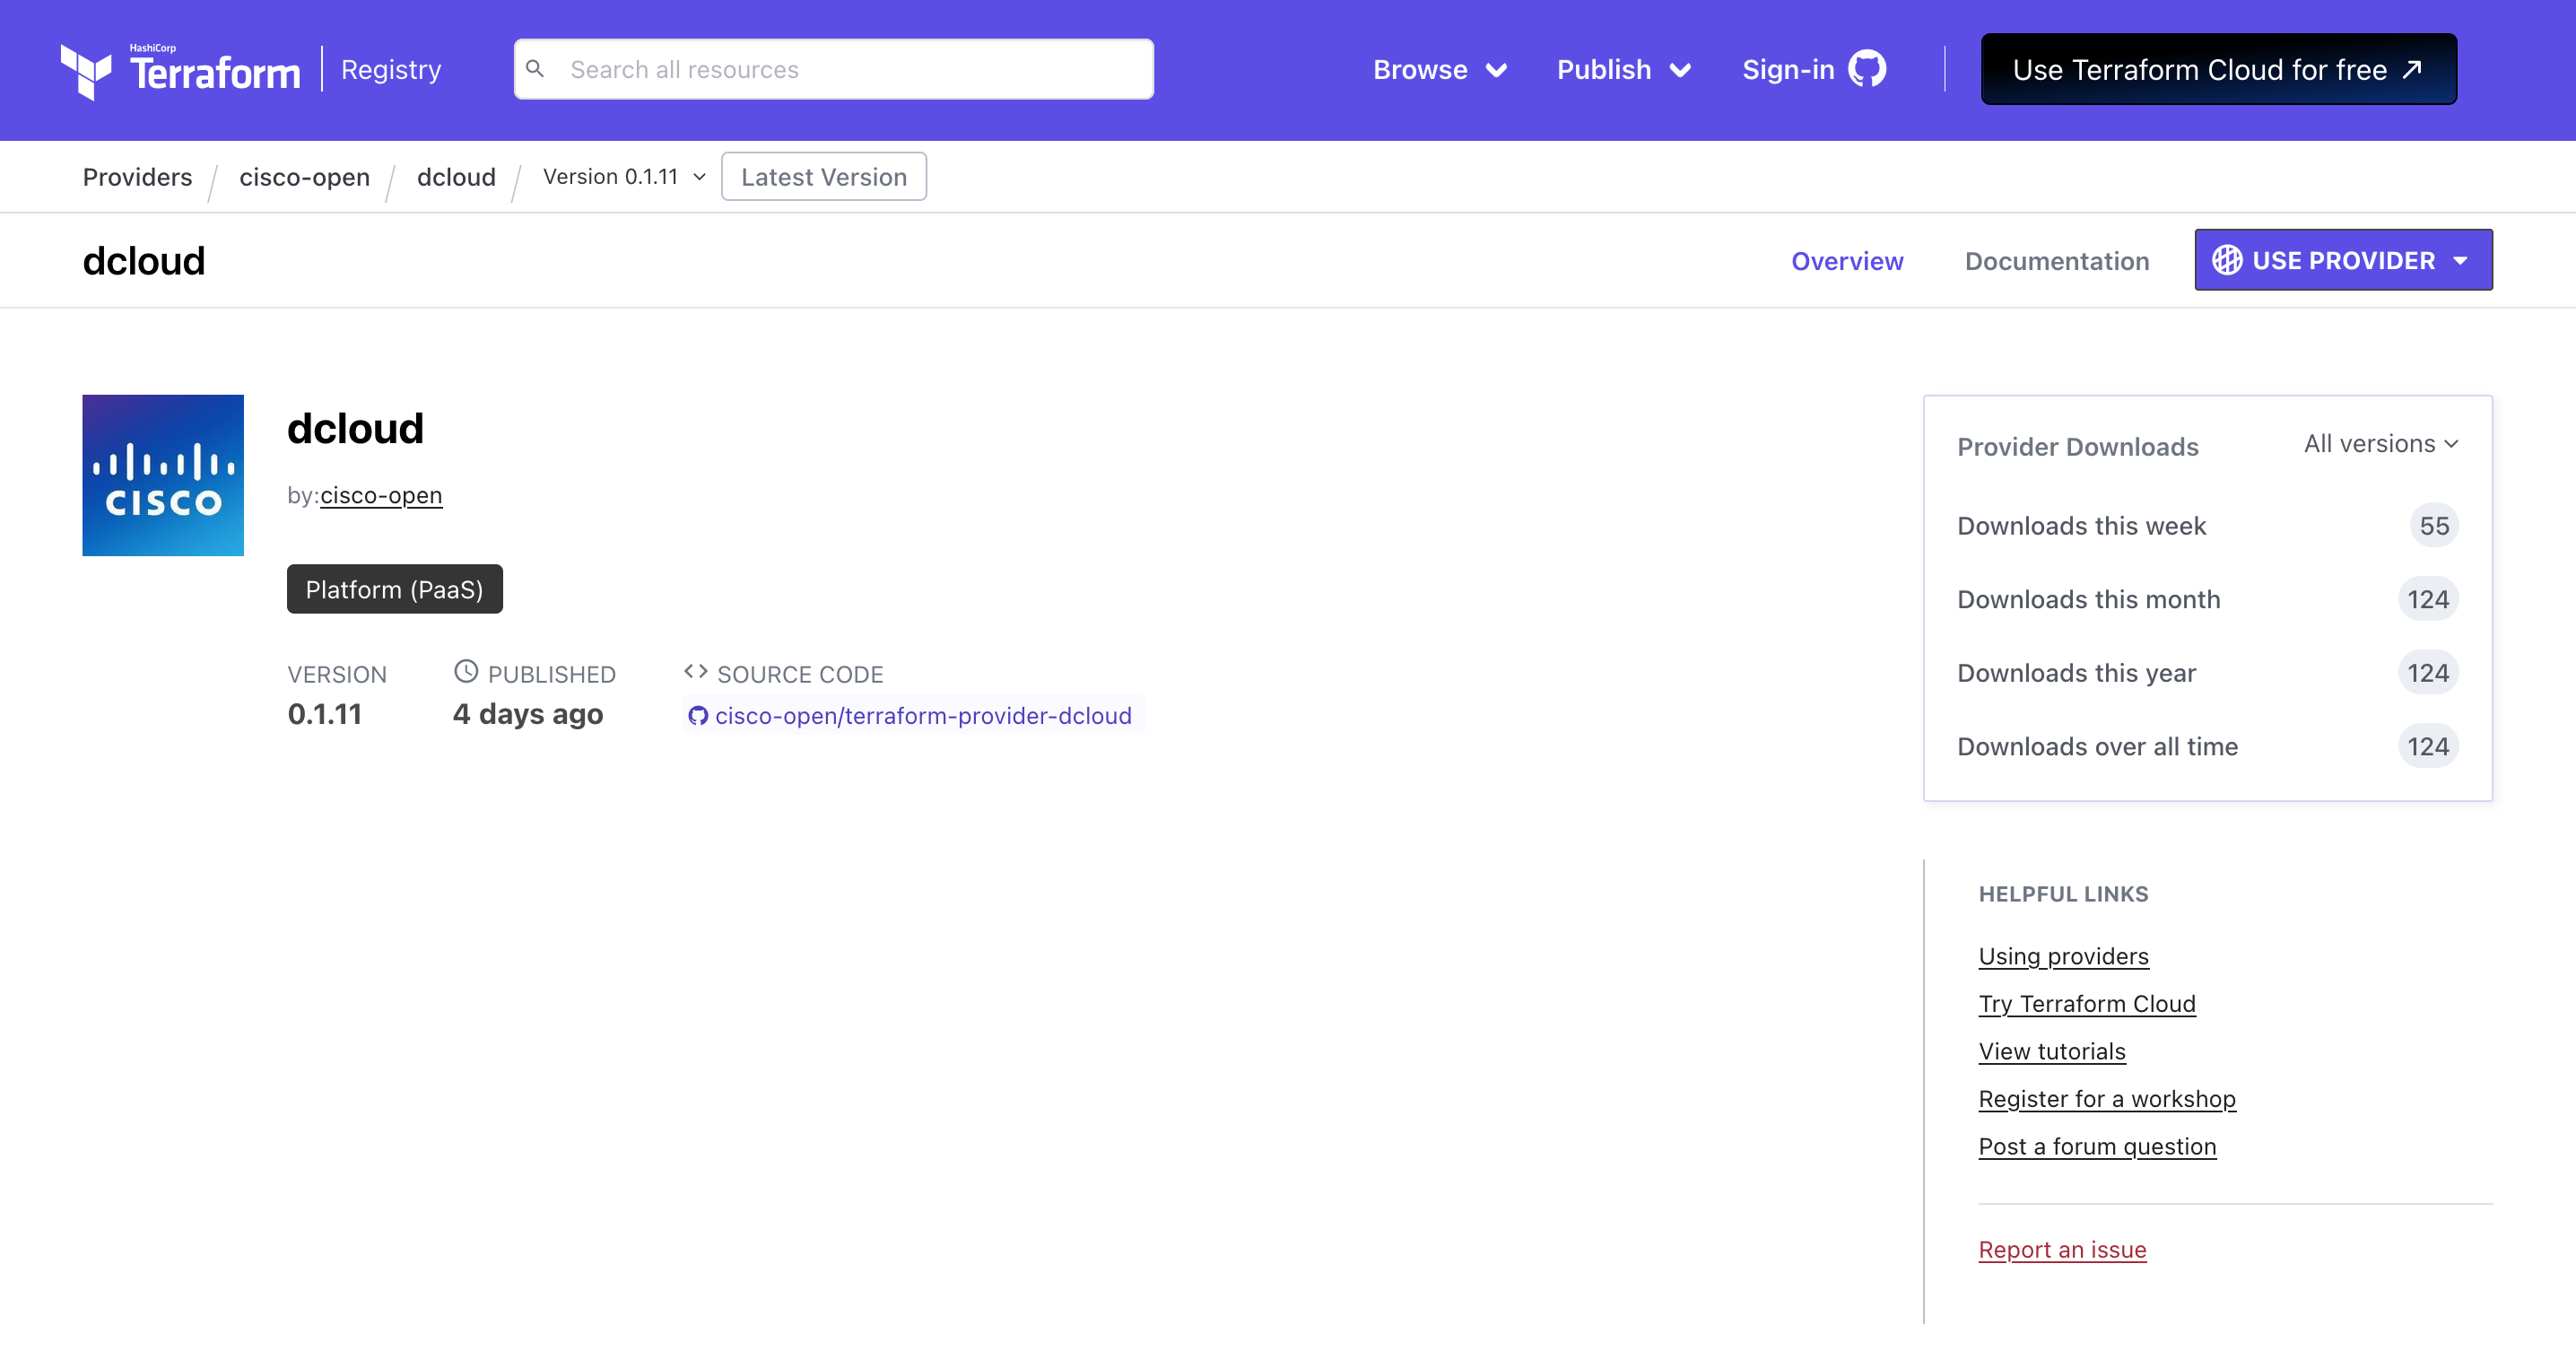This screenshot has width=2576, height=1351.
Task: Click the Downloads over all time count
Action: pos(2428,747)
